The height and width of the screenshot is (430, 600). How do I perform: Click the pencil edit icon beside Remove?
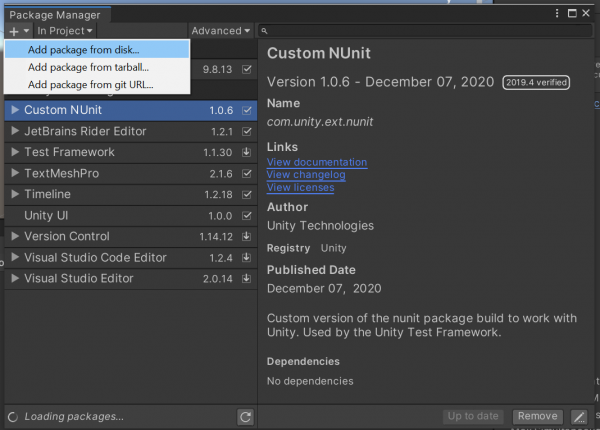click(579, 416)
